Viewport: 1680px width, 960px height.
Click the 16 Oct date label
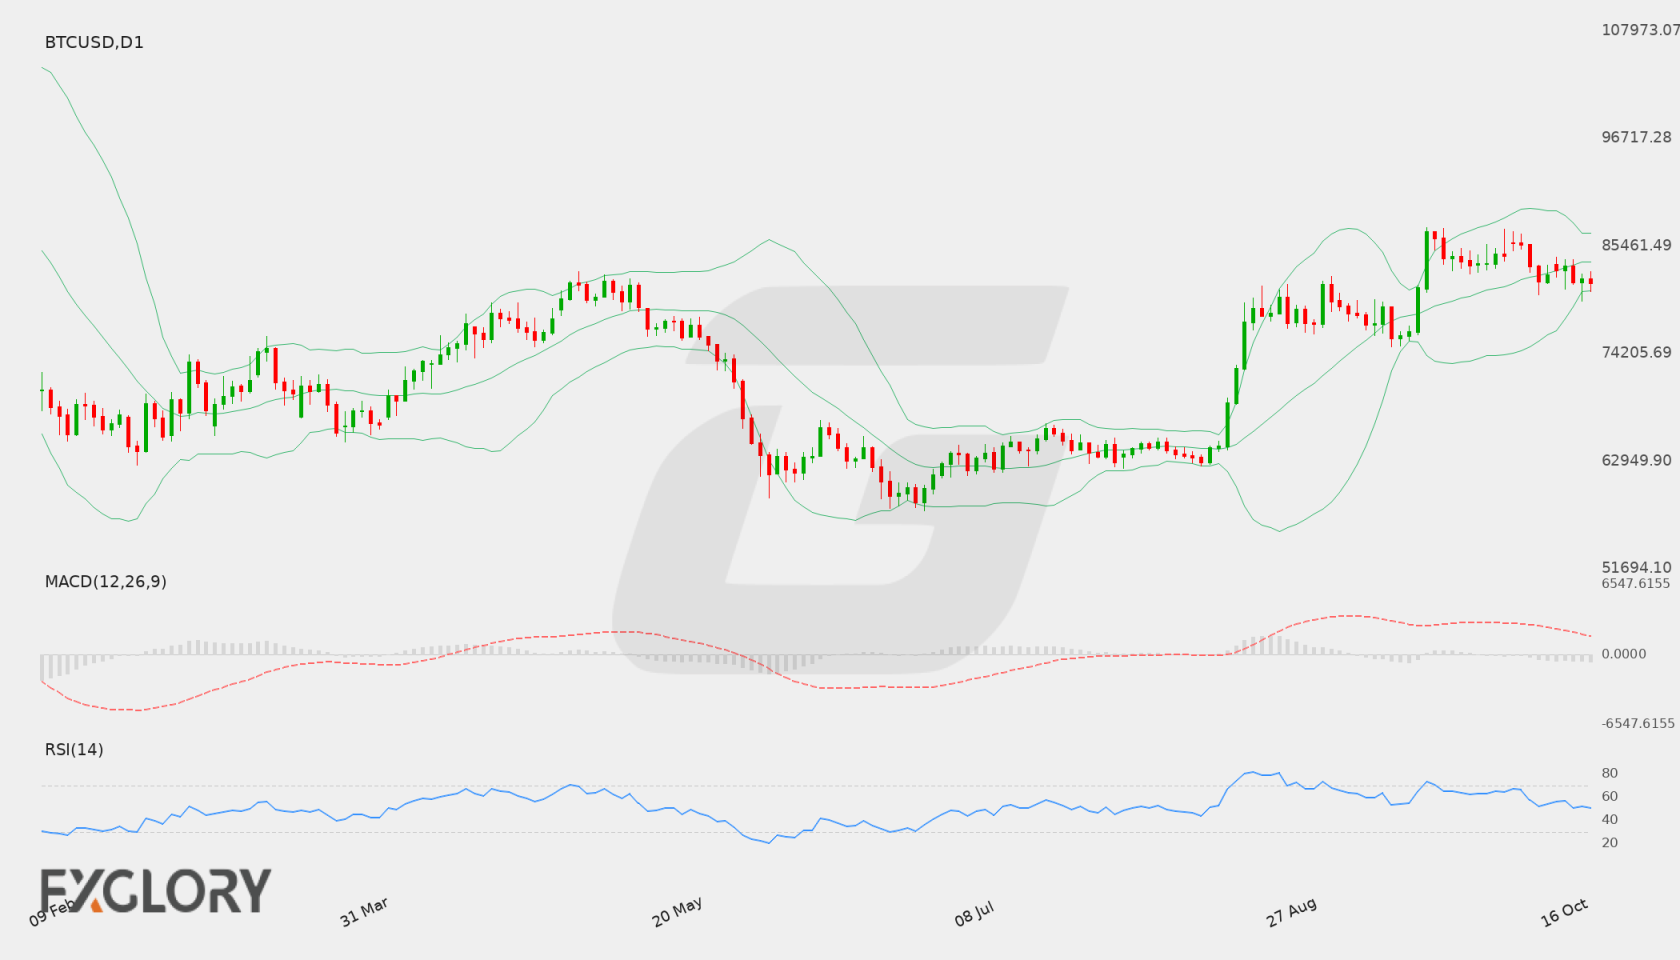click(x=1564, y=912)
